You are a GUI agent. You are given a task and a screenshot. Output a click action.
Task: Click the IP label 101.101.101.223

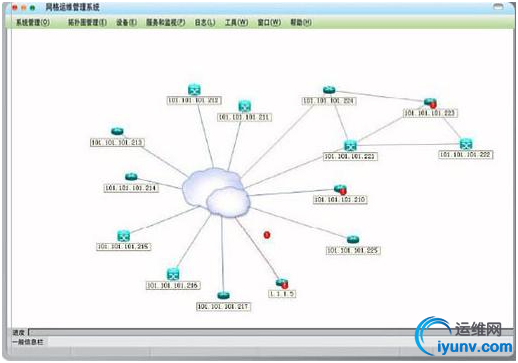430,113
